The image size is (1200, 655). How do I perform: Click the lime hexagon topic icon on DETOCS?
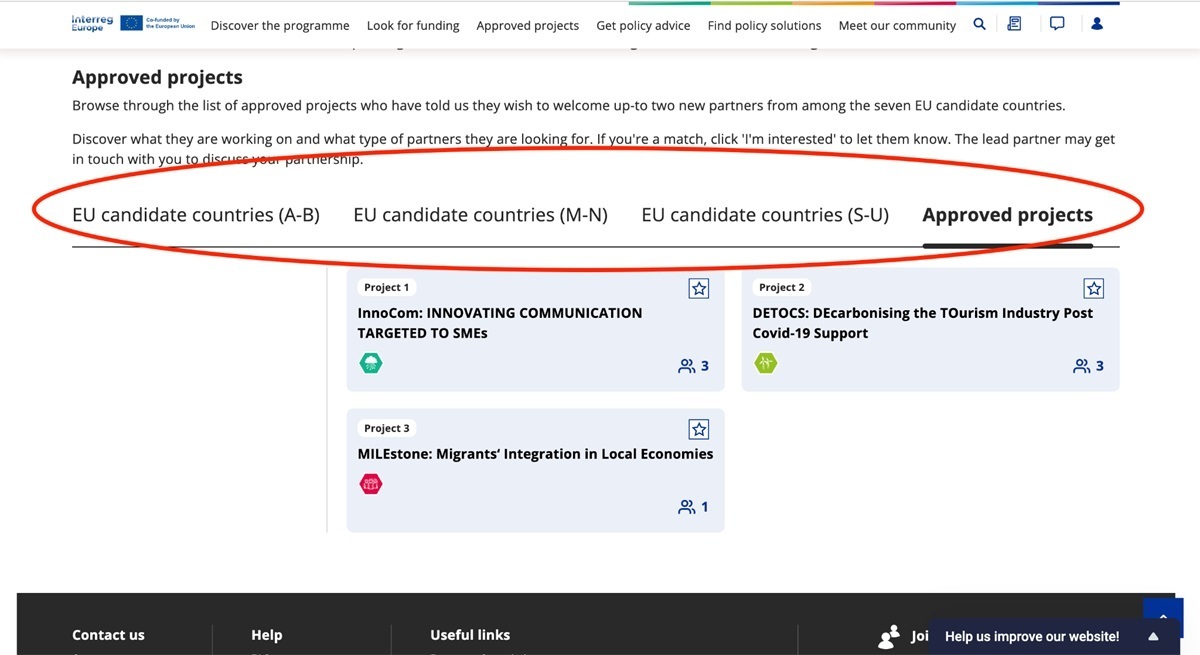click(766, 363)
